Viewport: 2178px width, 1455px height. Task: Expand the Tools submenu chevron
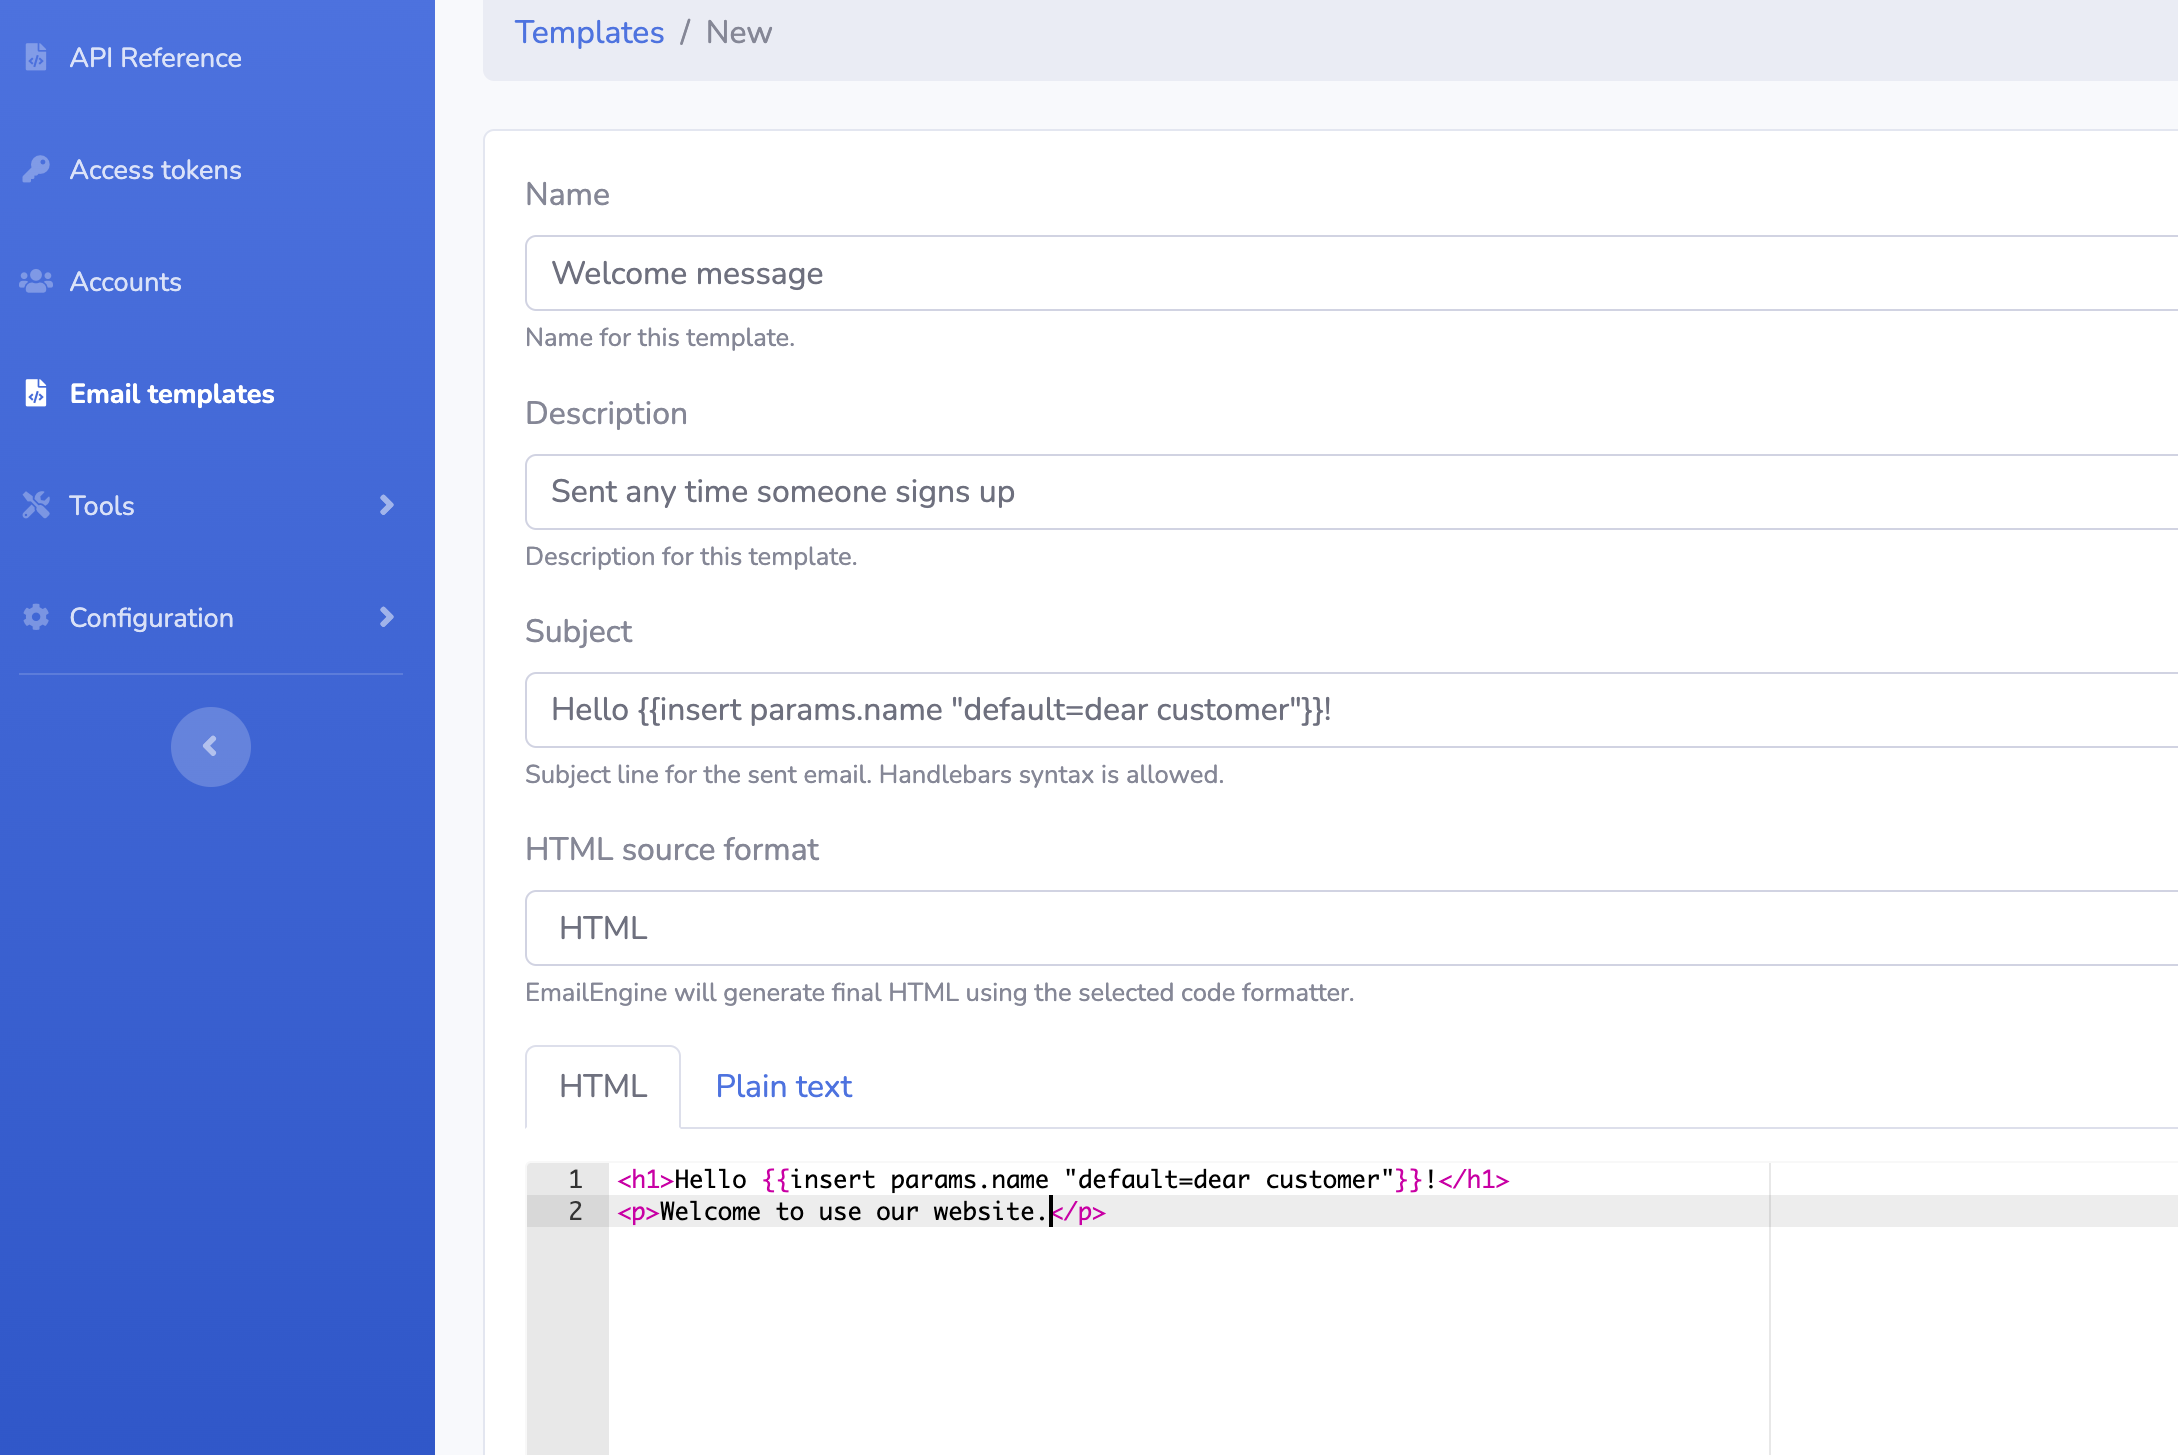point(387,505)
